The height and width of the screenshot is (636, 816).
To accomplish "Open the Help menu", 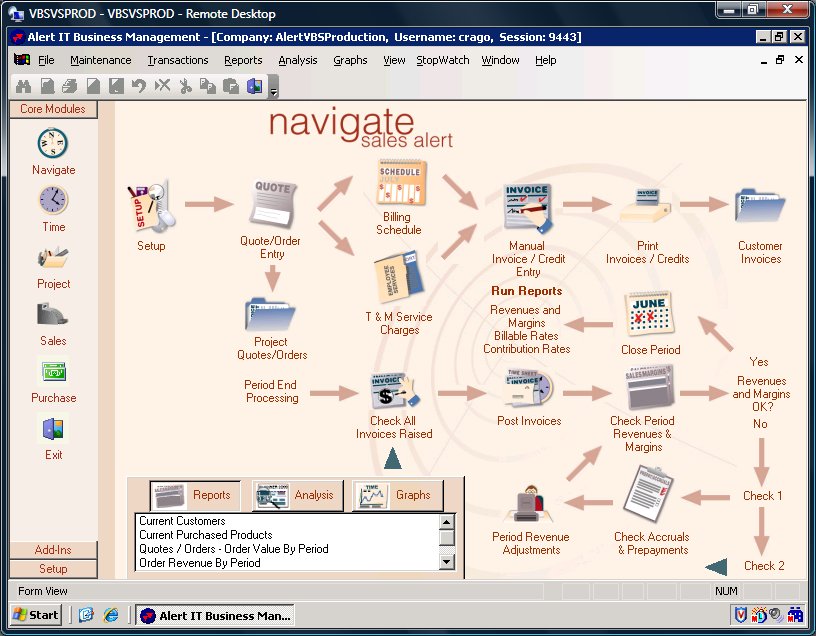I will pos(545,60).
